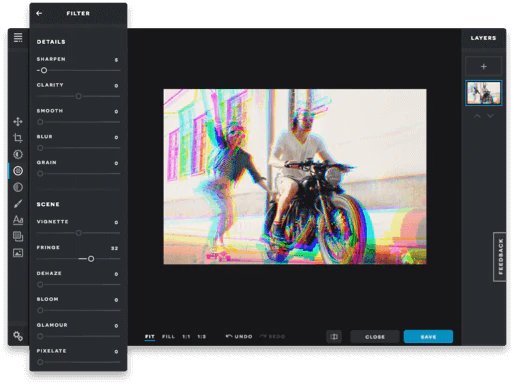
Task: Click the DETAILS section heading
Action: point(51,42)
